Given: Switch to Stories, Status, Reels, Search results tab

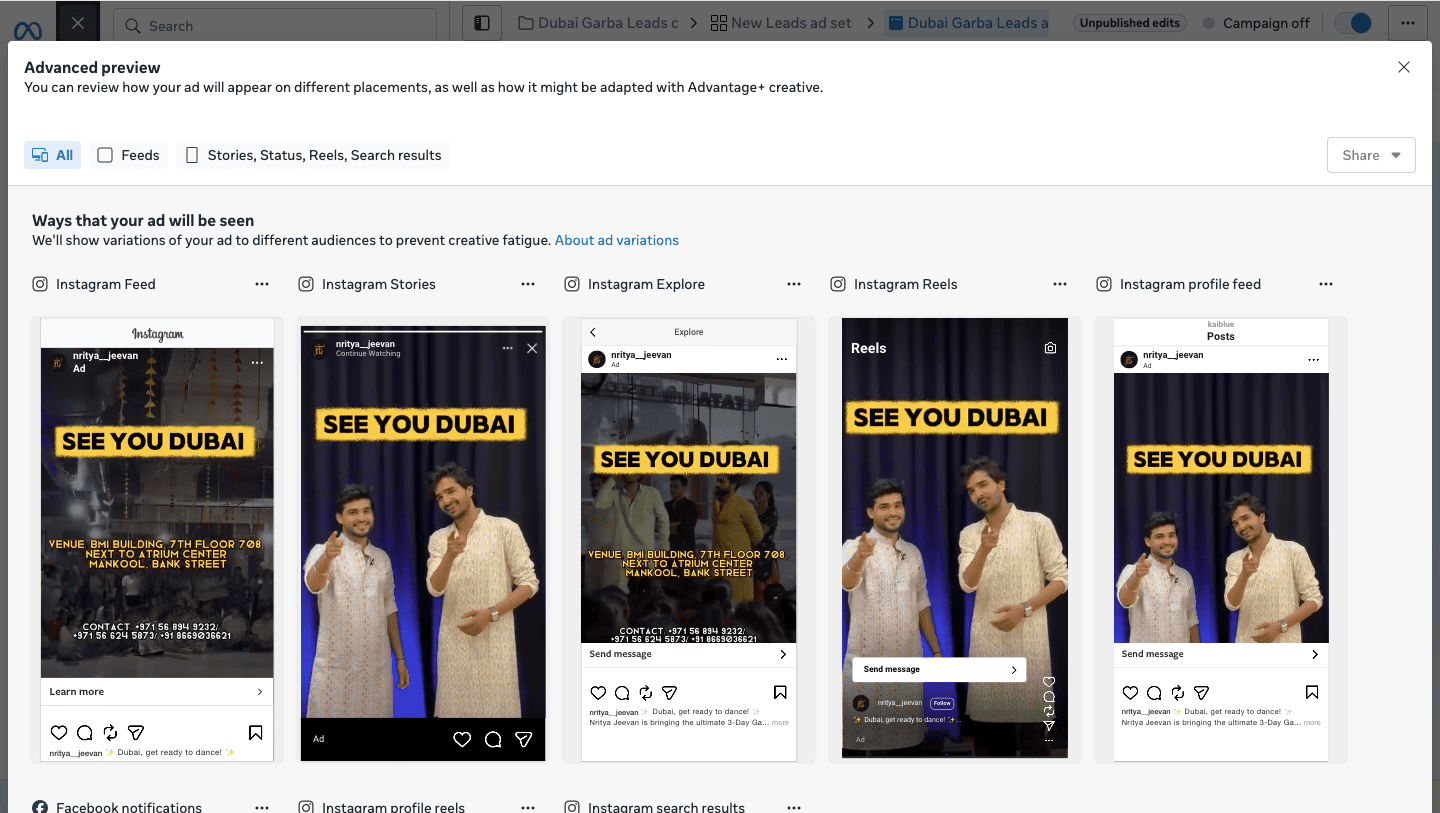Looking at the screenshot, I should [313, 155].
